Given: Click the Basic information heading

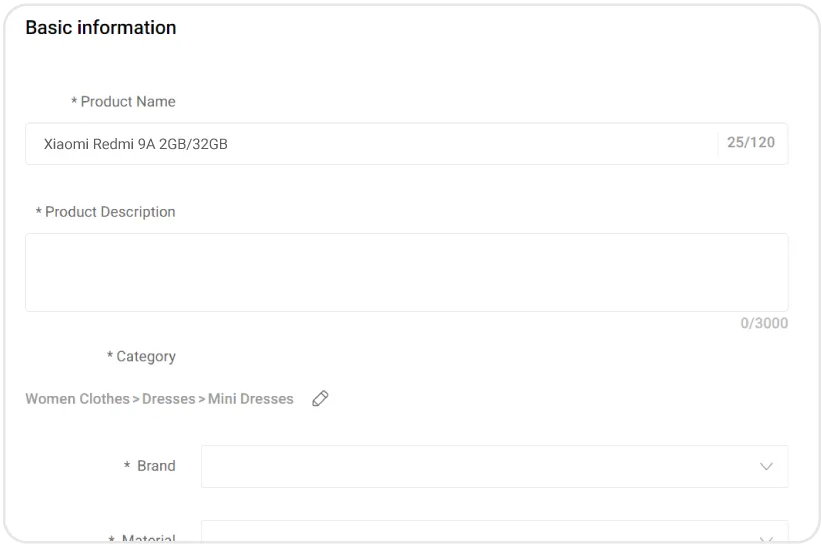Looking at the screenshot, I should [x=101, y=28].
